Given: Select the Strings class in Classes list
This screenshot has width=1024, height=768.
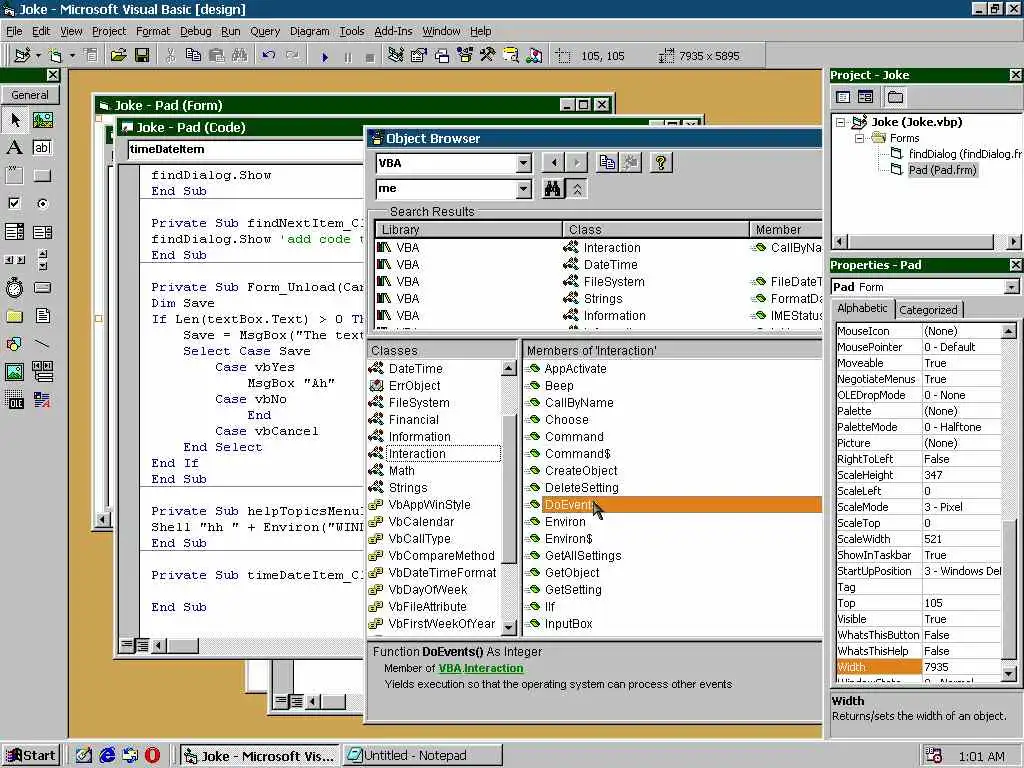Looking at the screenshot, I should [x=408, y=488].
